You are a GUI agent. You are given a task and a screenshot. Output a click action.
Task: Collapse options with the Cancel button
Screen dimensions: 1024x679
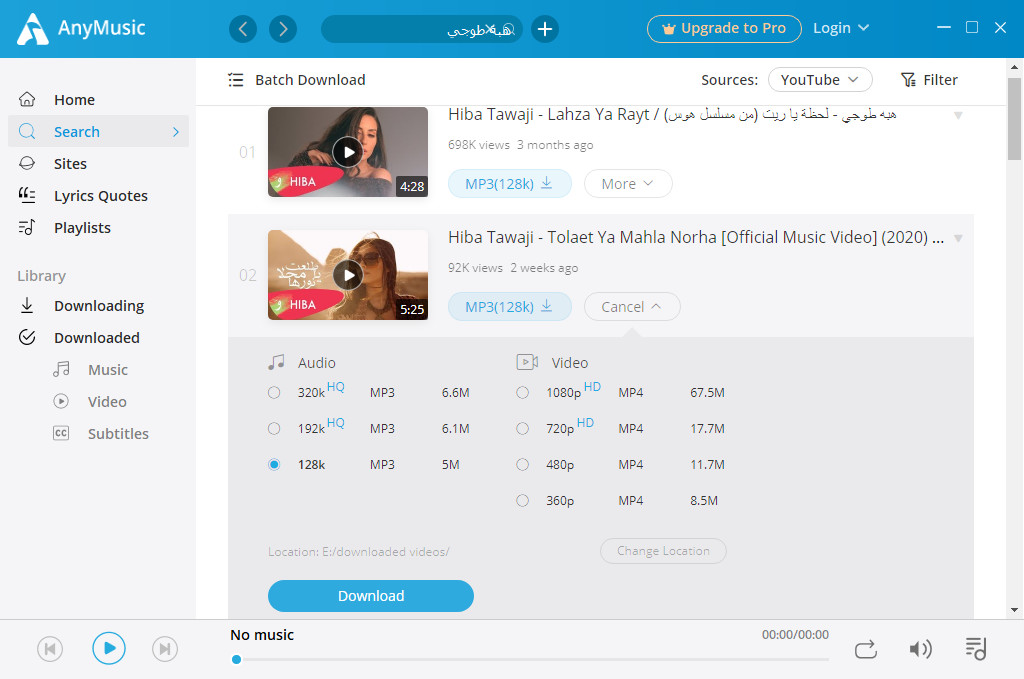pos(632,306)
